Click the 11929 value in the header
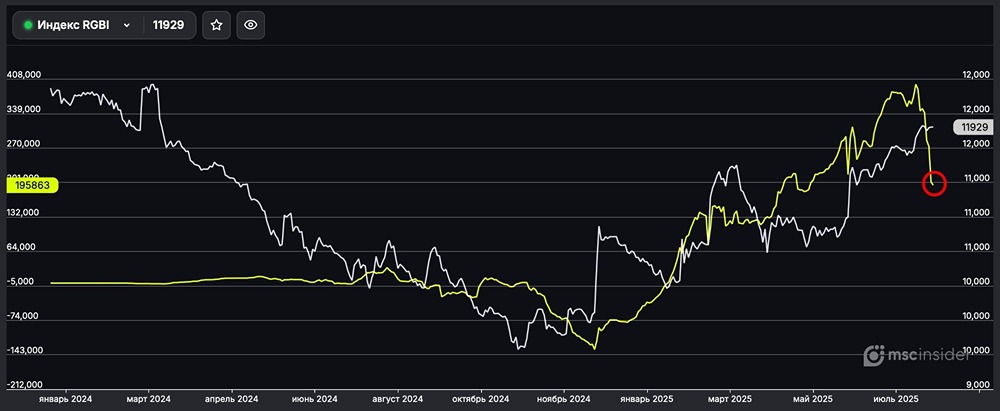The width and height of the screenshot is (1000, 411). [x=166, y=26]
